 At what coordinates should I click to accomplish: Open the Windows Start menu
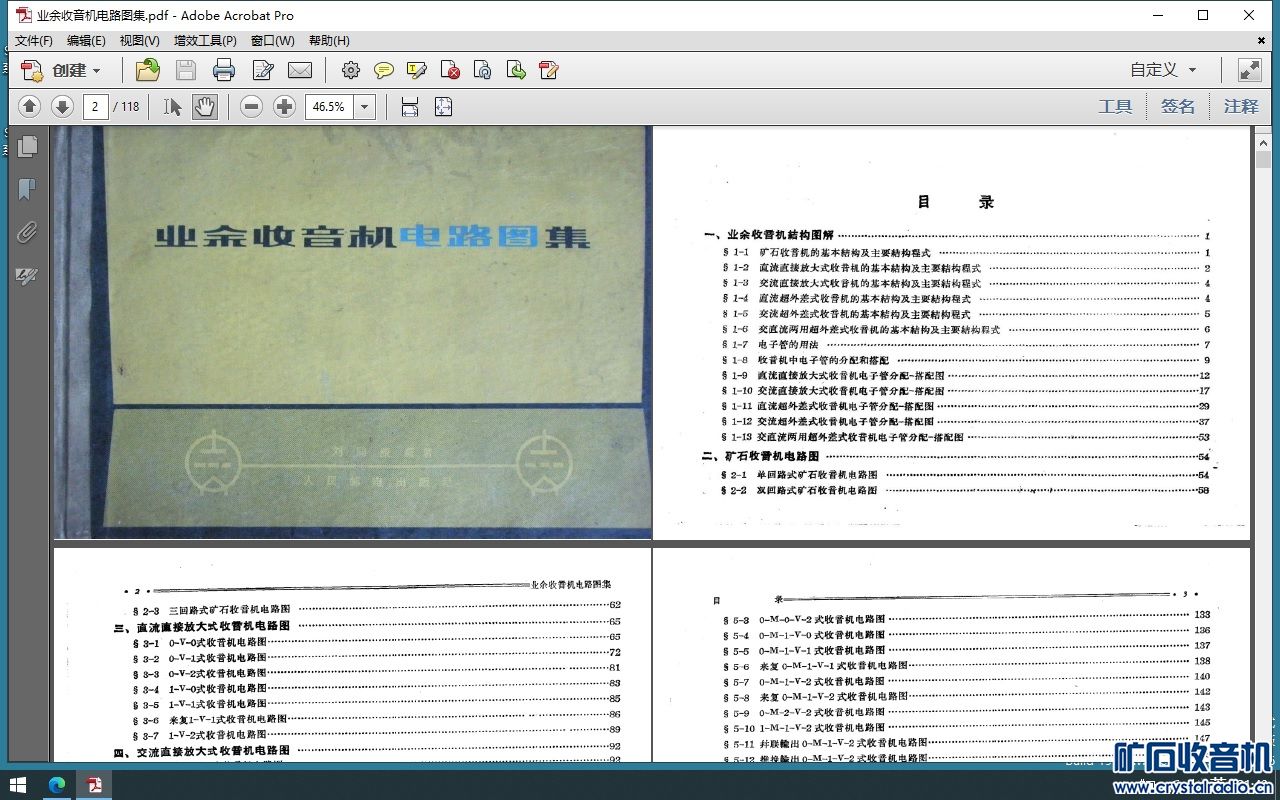coord(18,784)
